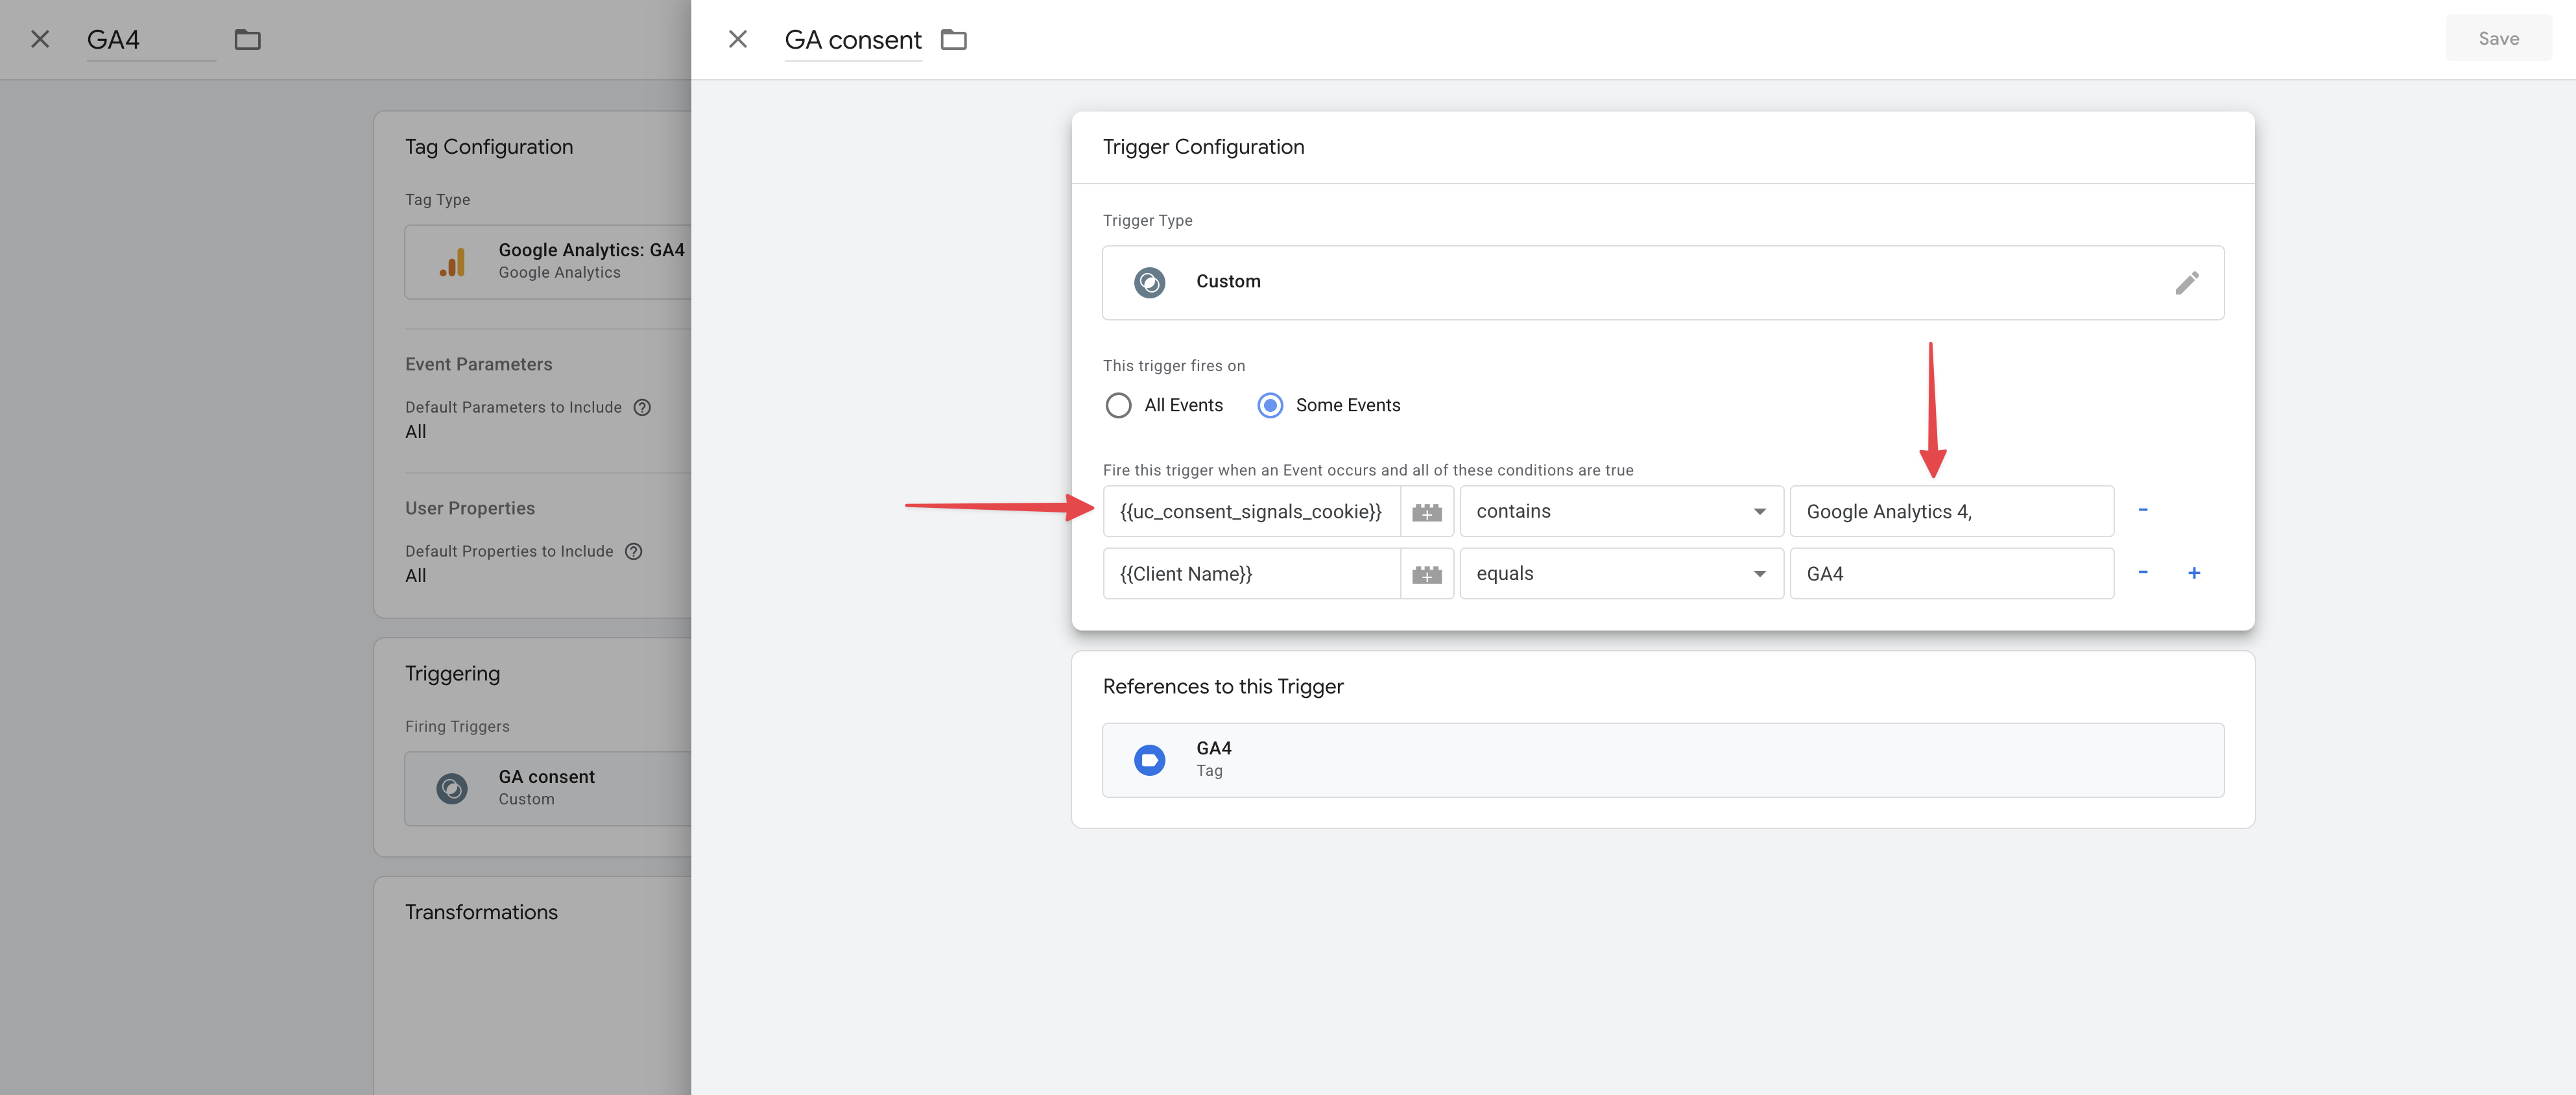Image resolution: width=2576 pixels, height=1095 pixels.
Task: Click the User Properties heading
Action: pos(470,508)
